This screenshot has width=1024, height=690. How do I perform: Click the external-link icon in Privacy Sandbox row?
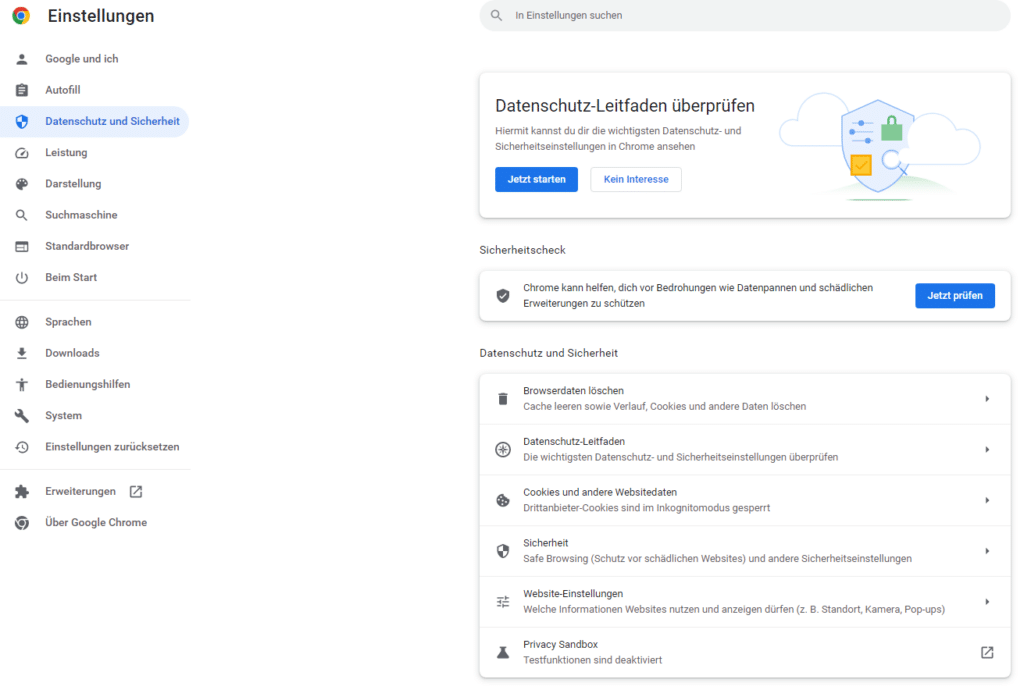(987, 653)
